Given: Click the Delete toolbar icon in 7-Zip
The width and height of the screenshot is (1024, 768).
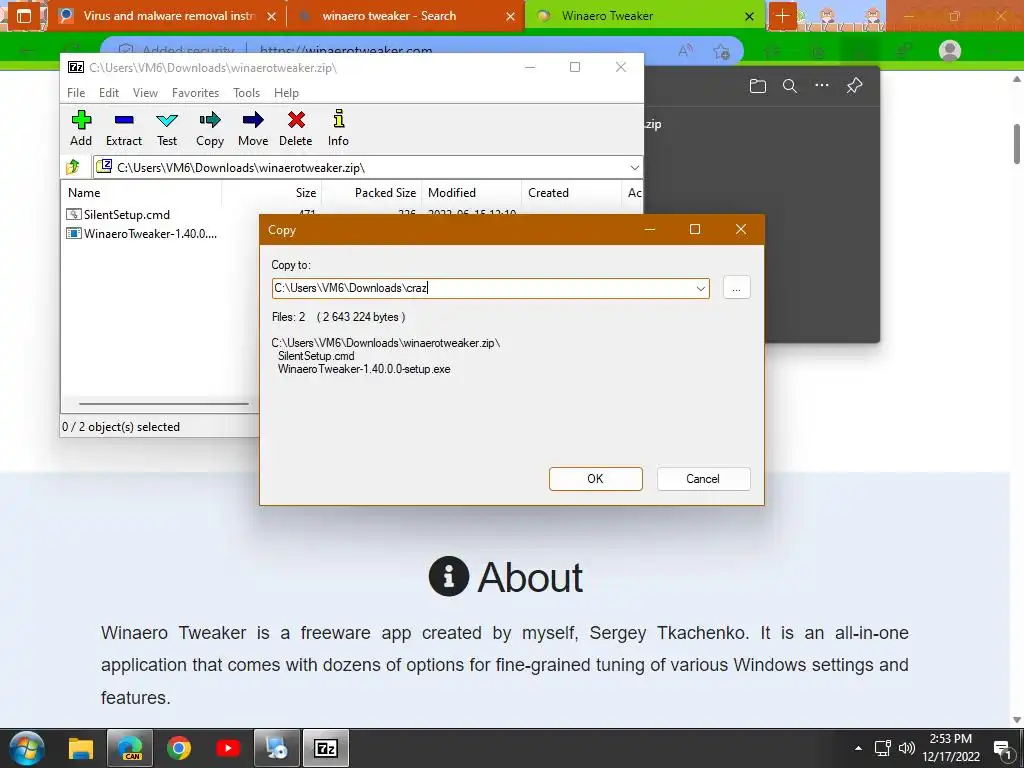Looking at the screenshot, I should (x=296, y=129).
